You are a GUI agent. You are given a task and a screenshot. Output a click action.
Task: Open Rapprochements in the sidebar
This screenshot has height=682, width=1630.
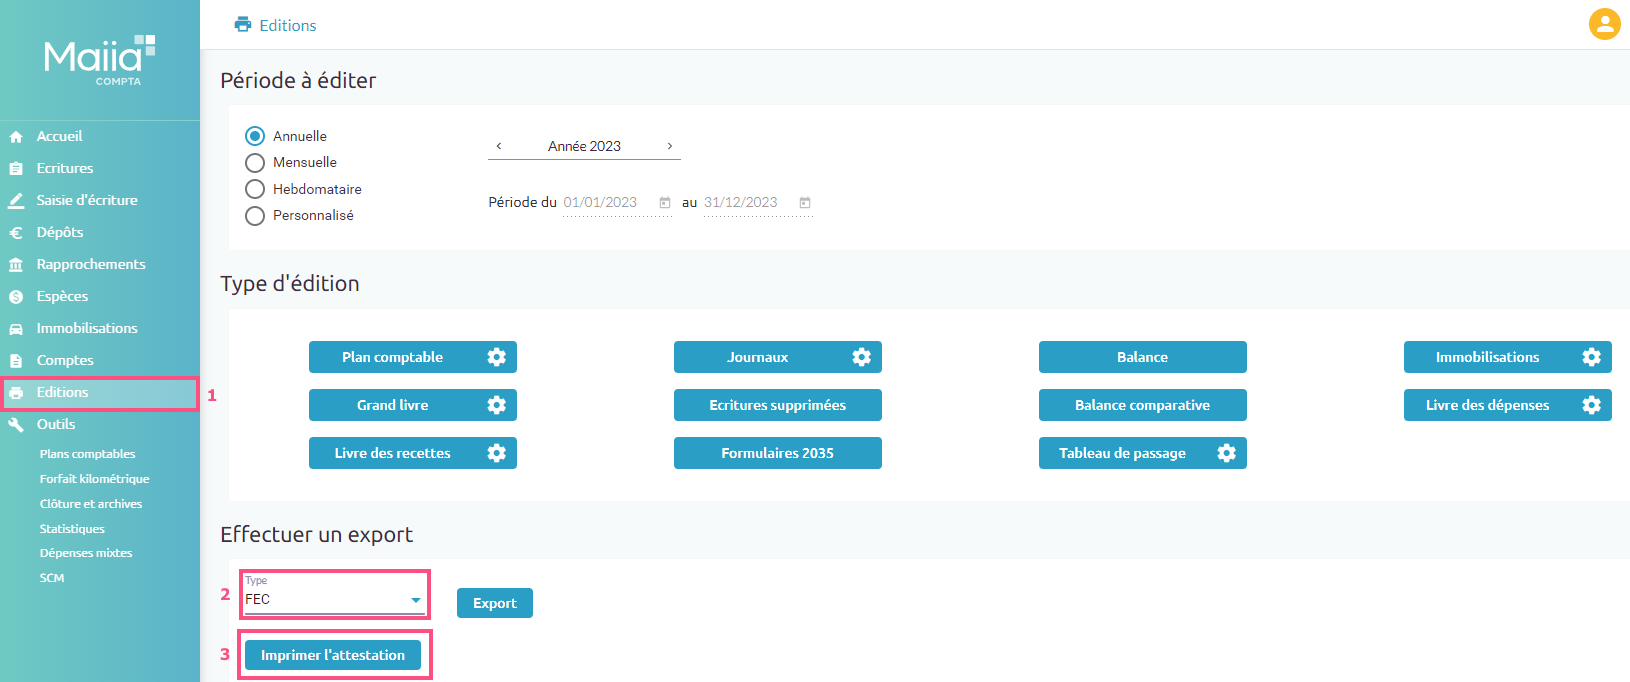(90, 264)
